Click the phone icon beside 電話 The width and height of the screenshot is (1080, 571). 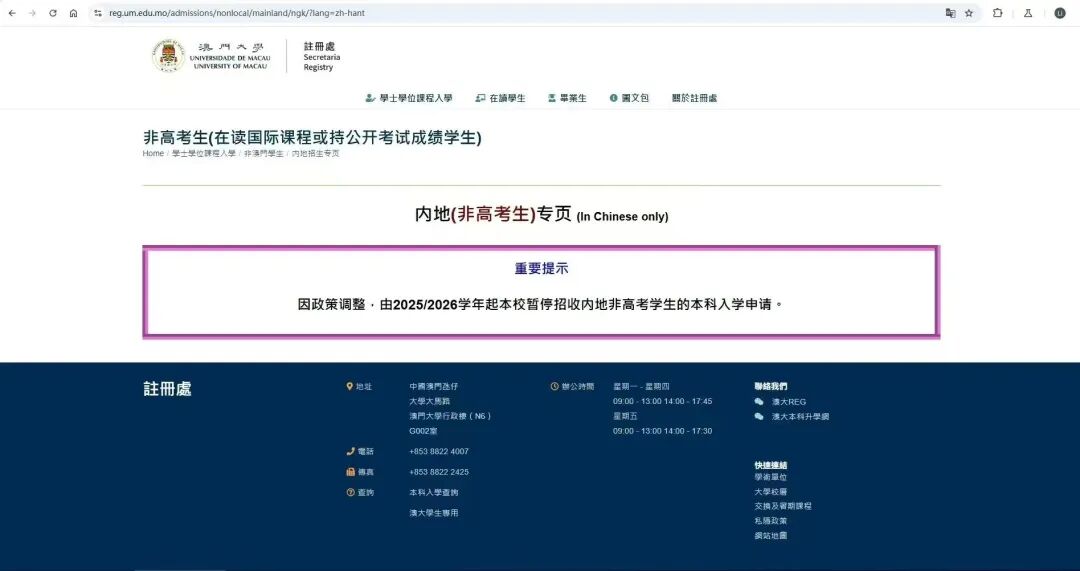(351, 451)
